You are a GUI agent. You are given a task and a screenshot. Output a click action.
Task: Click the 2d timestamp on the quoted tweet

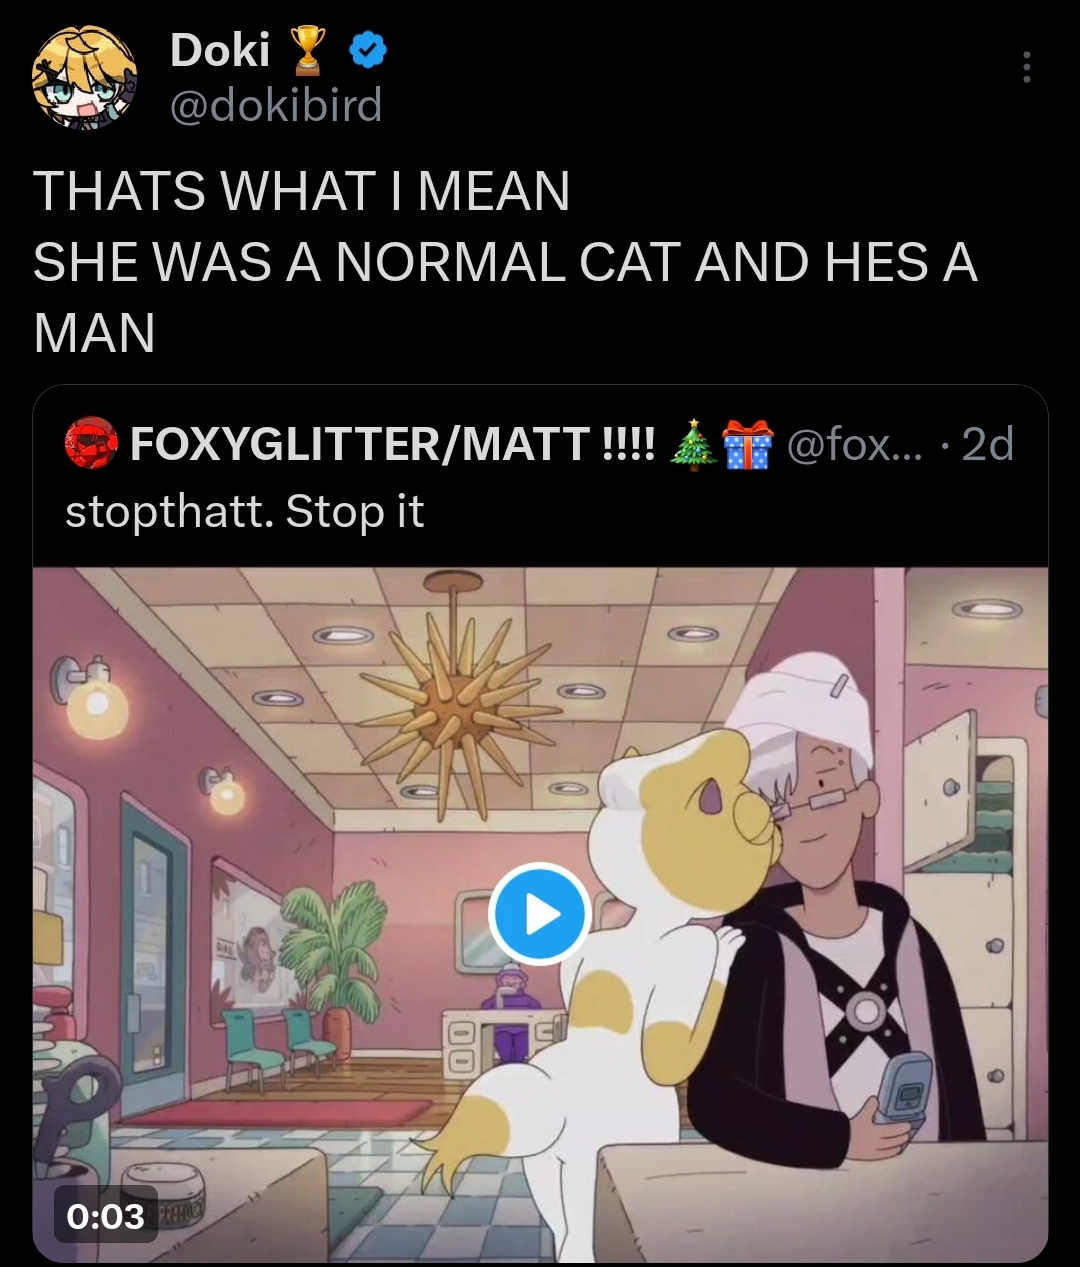[987, 444]
